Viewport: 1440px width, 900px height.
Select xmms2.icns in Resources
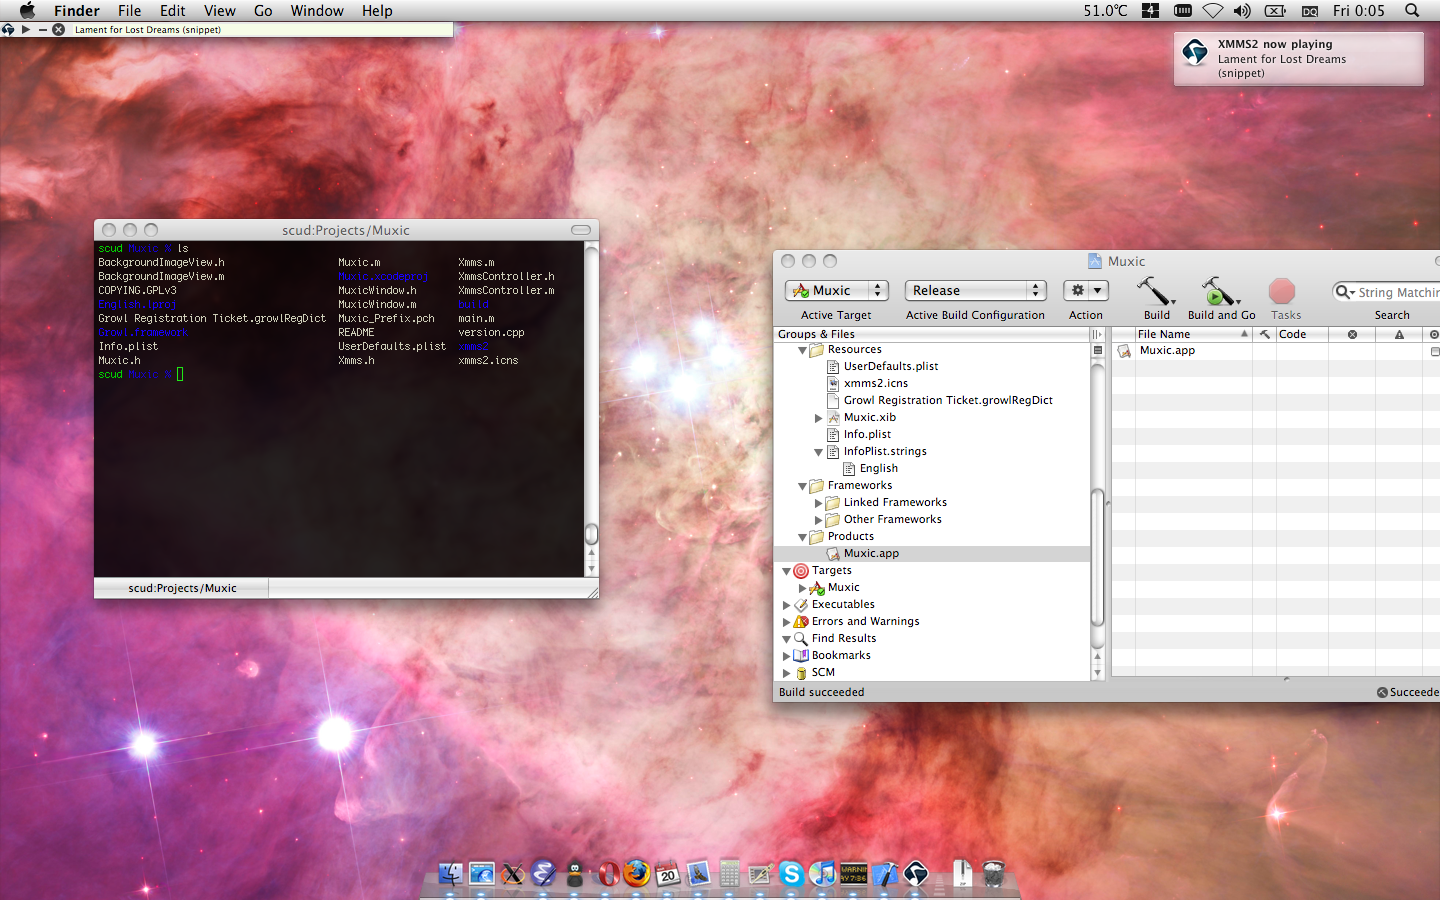[x=875, y=383]
